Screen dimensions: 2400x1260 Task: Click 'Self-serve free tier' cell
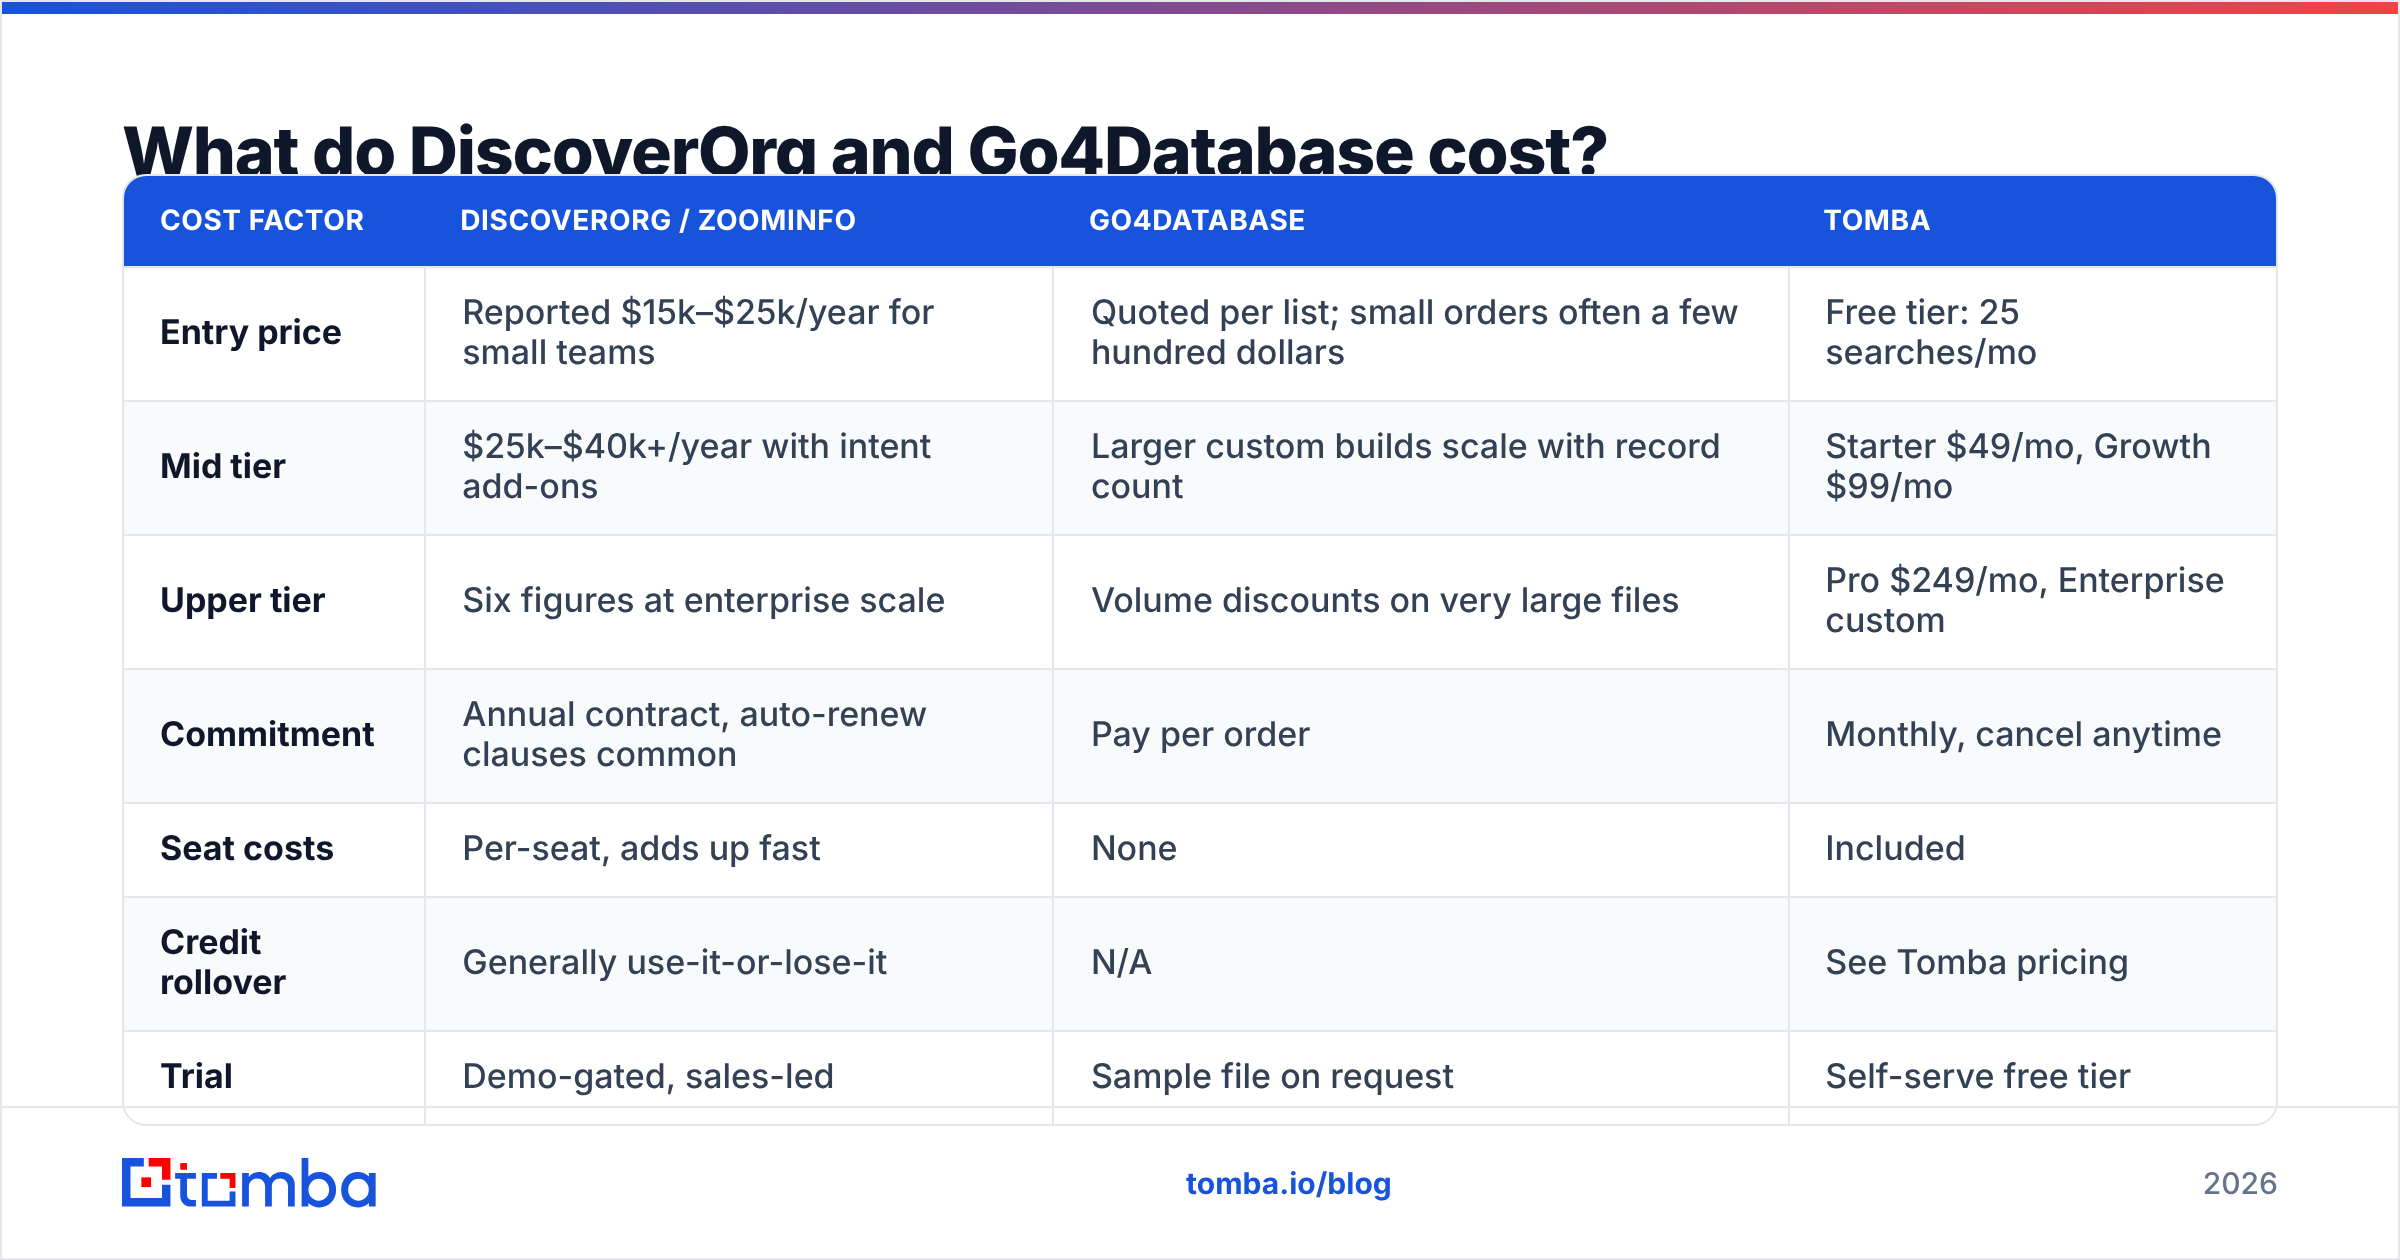point(1977,1076)
